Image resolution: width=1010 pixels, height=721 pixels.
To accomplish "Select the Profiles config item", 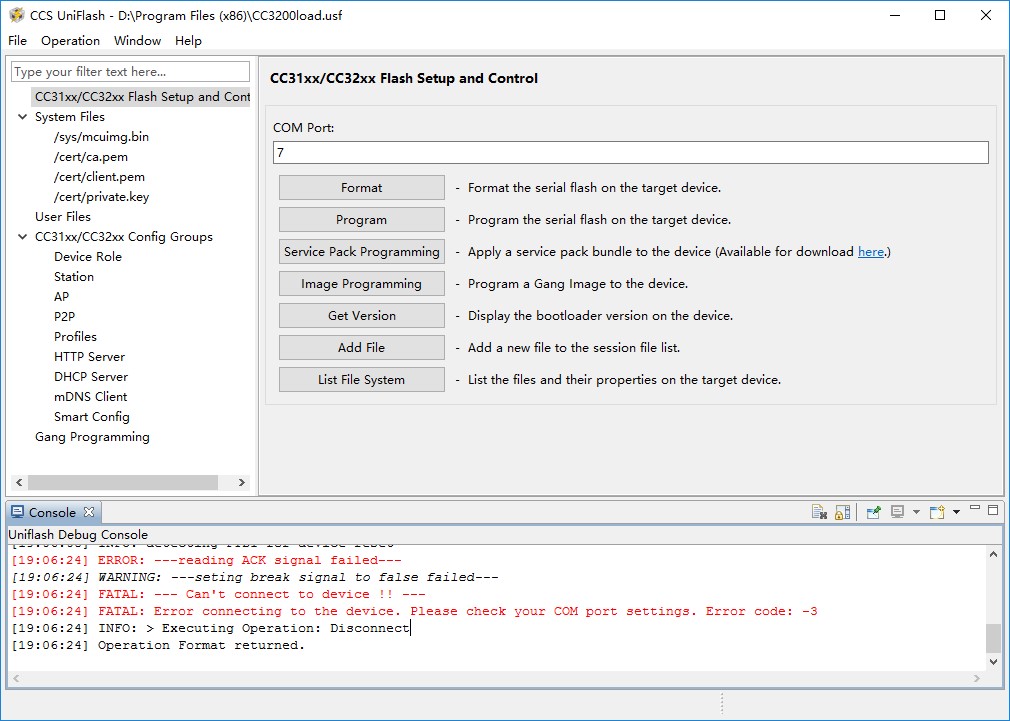I will pyautogui.click(x=75, y=336).
